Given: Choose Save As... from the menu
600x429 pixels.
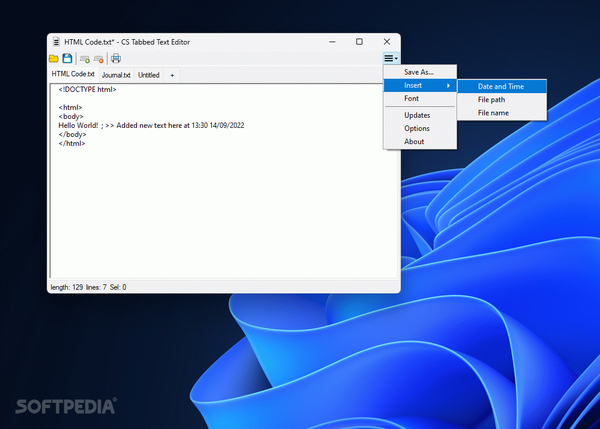Looking at the screenshot, I should [420, 72].
